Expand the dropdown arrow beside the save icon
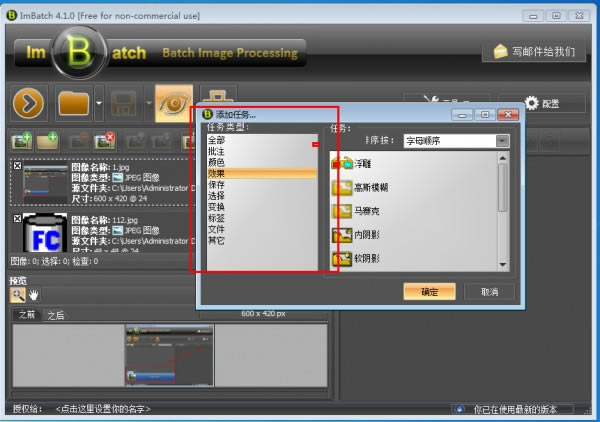The height and width of the screenshot is (422, 600). (x=146, y=103)
